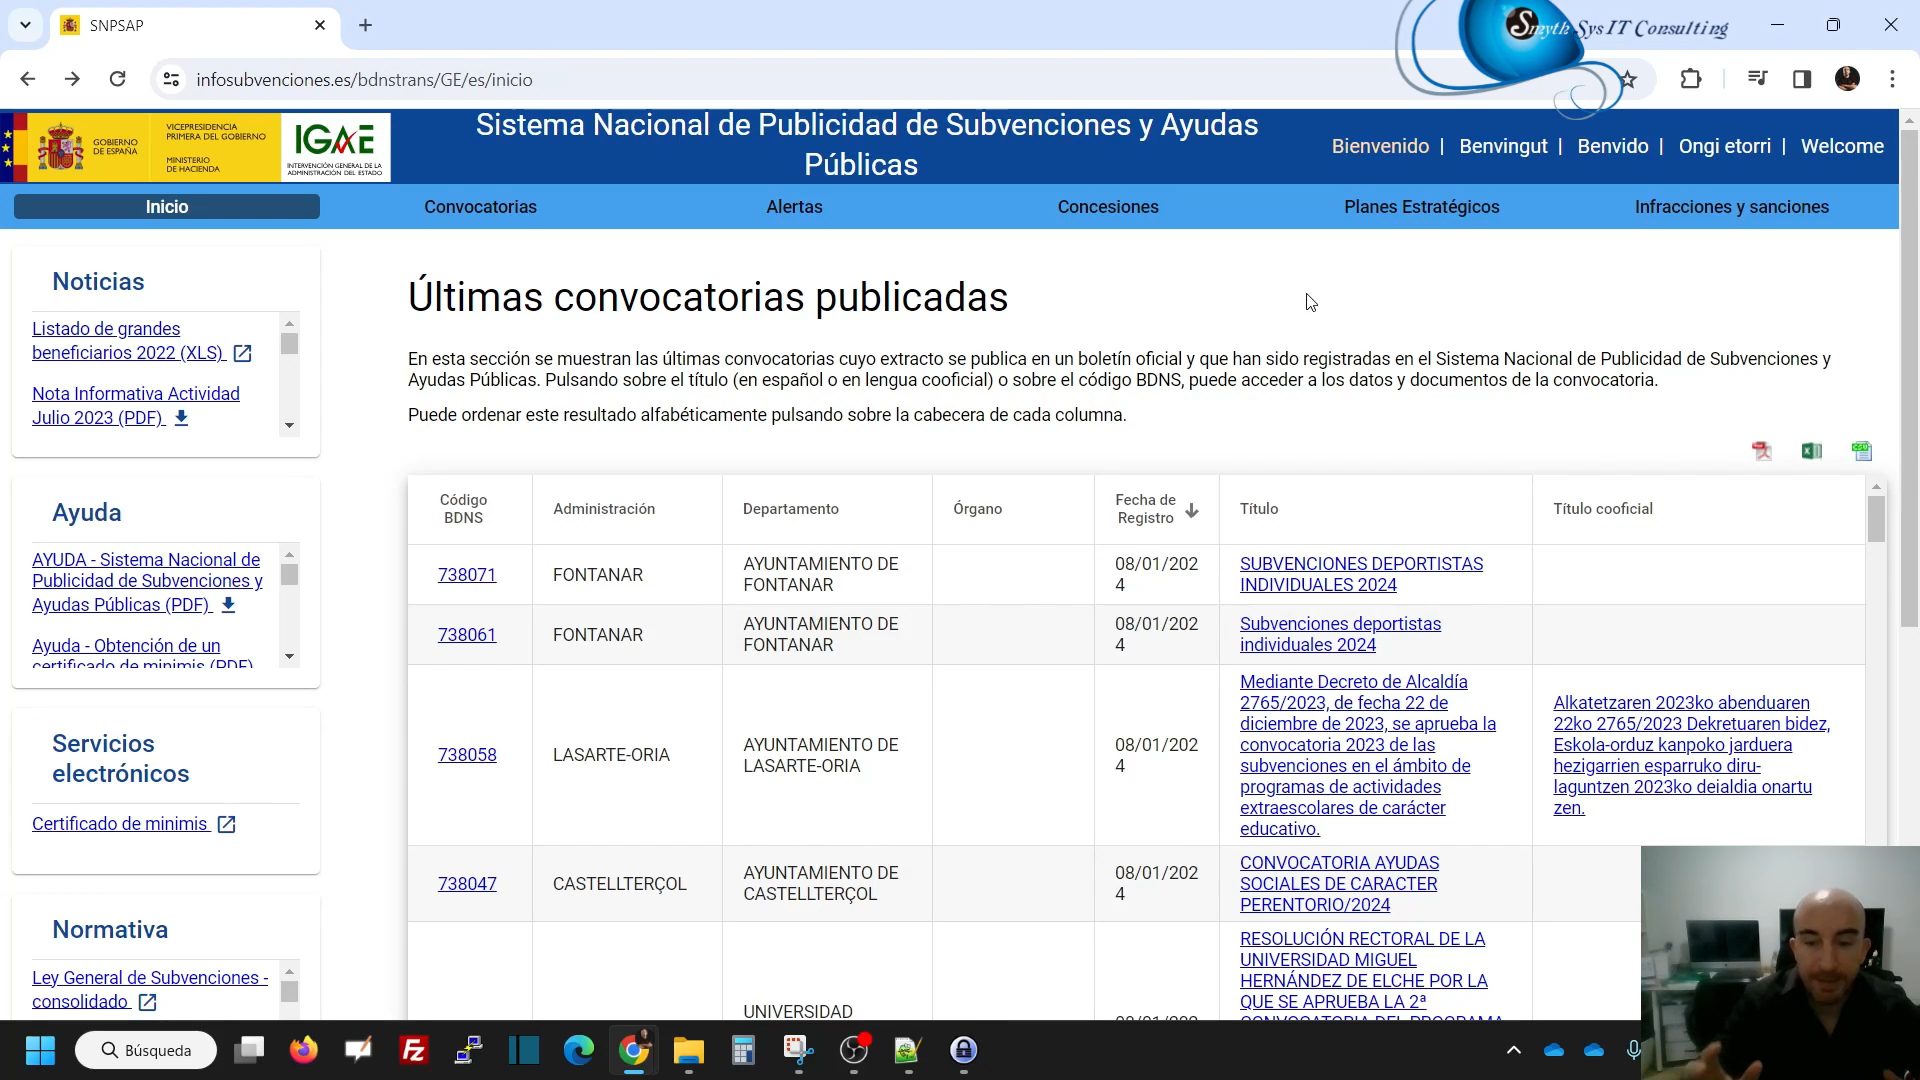Viewport: 1920px width, 1080px height.
Task: Export results to Excel icon
Action: pos(1811,451)
